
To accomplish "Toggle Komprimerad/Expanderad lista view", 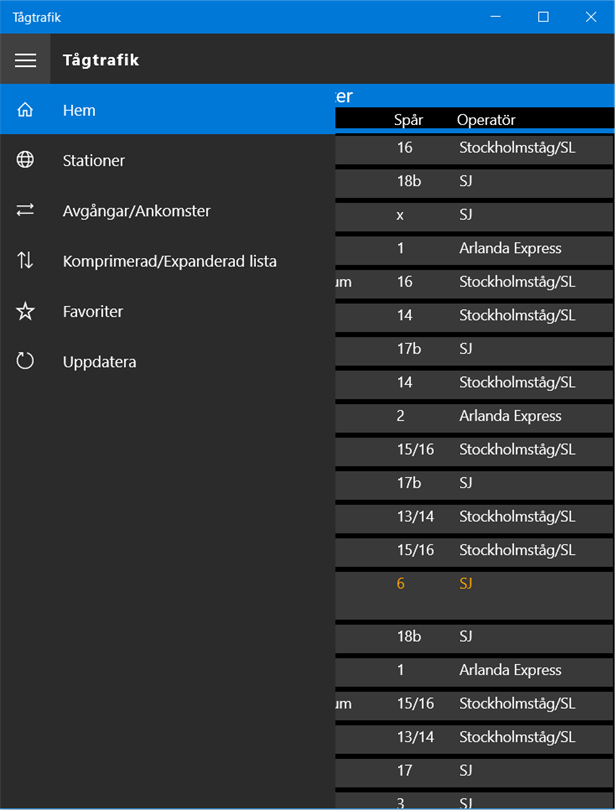I will [x=169, y=261].
